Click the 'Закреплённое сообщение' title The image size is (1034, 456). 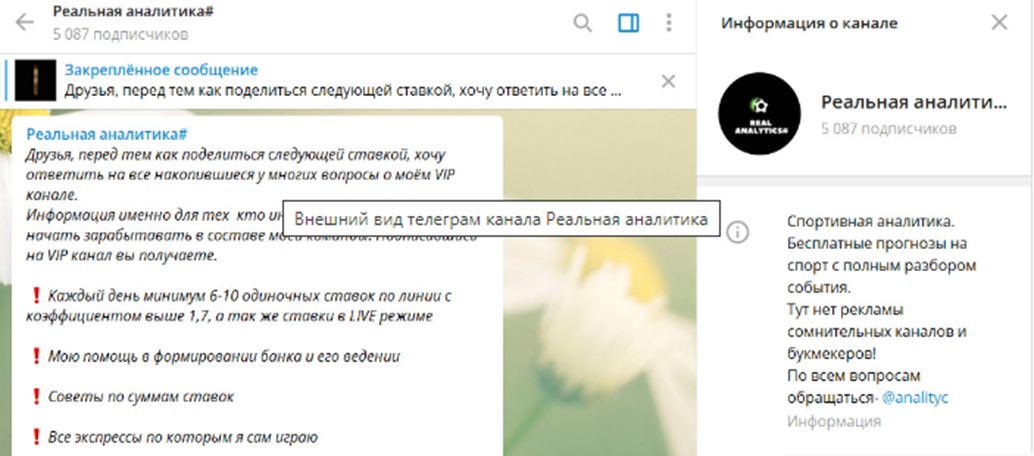coord(162,70)
